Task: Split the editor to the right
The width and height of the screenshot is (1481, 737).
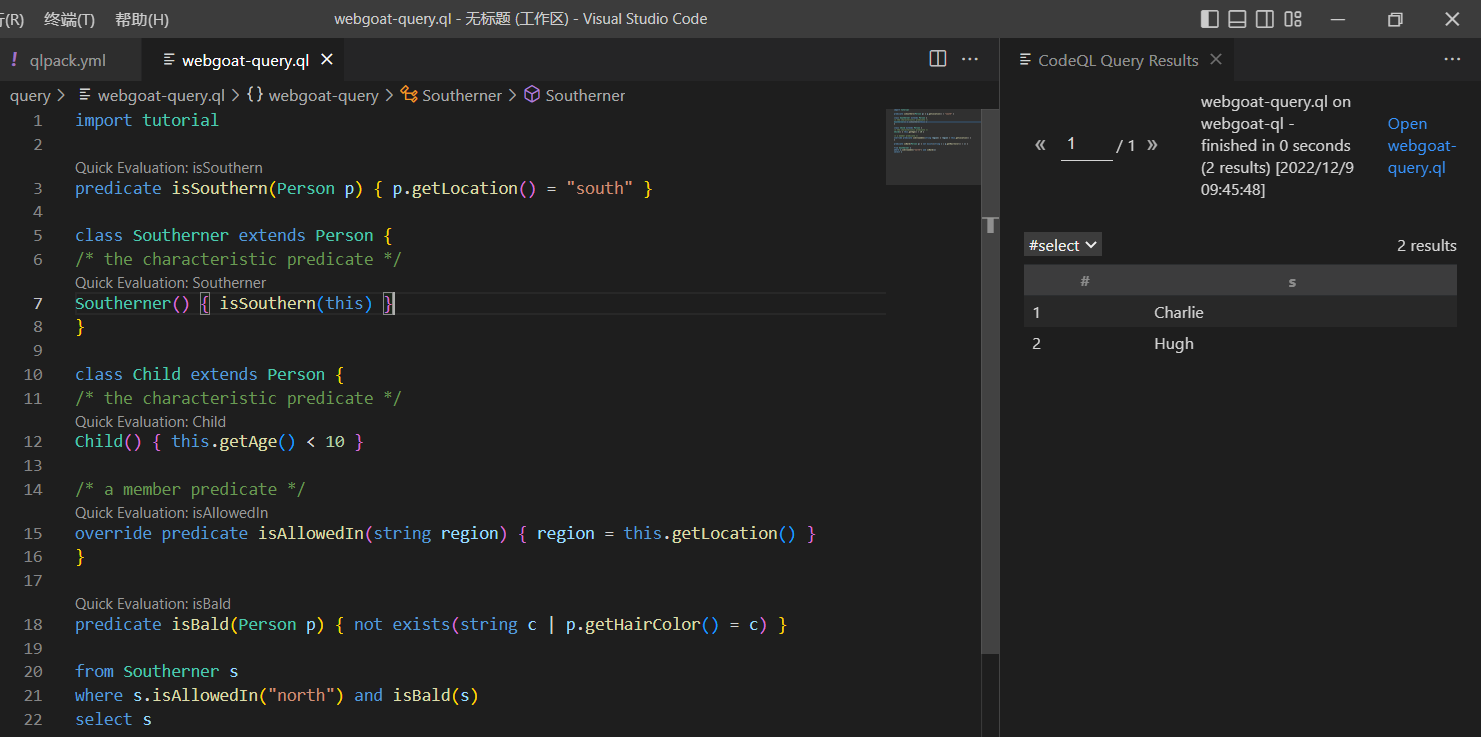Action: click(x=938, y=59)
